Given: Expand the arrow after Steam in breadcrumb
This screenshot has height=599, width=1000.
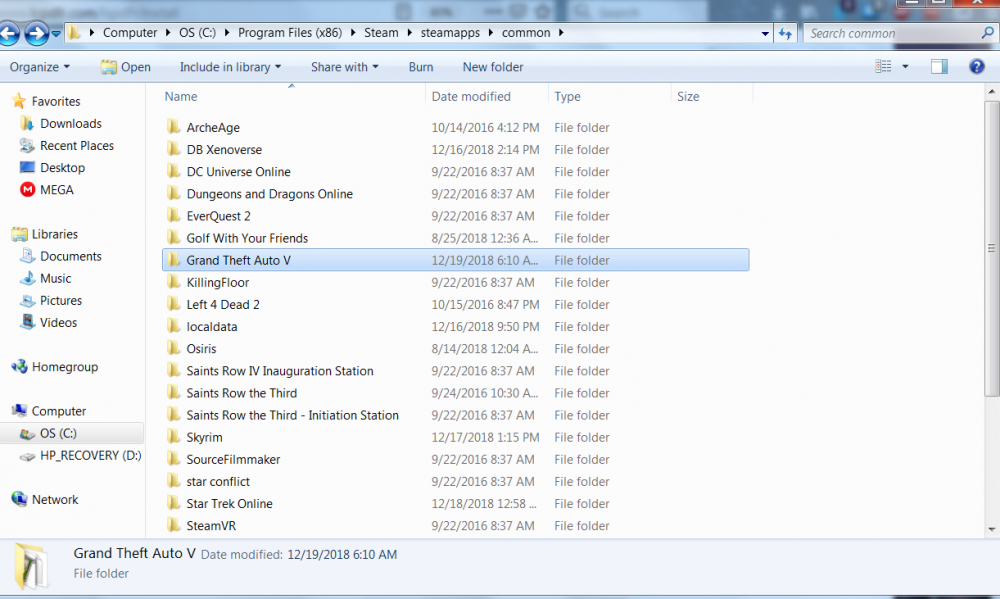Looking at the screenshot, I should coord(409,33).
